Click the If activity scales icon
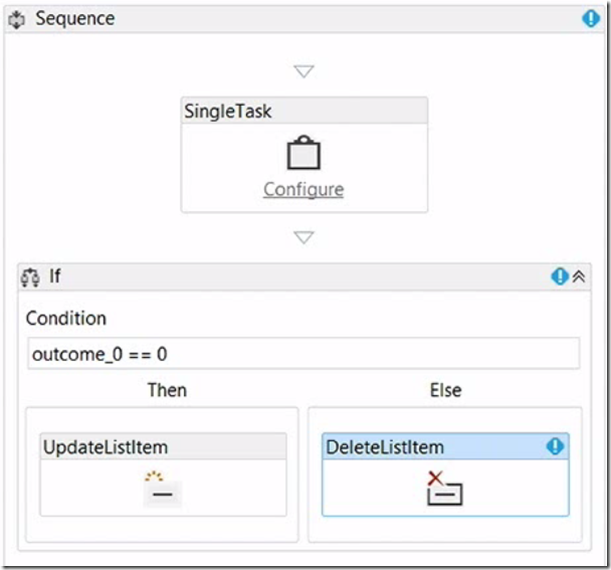This screenshot has height=570, width=611. [x=30, y=277]
